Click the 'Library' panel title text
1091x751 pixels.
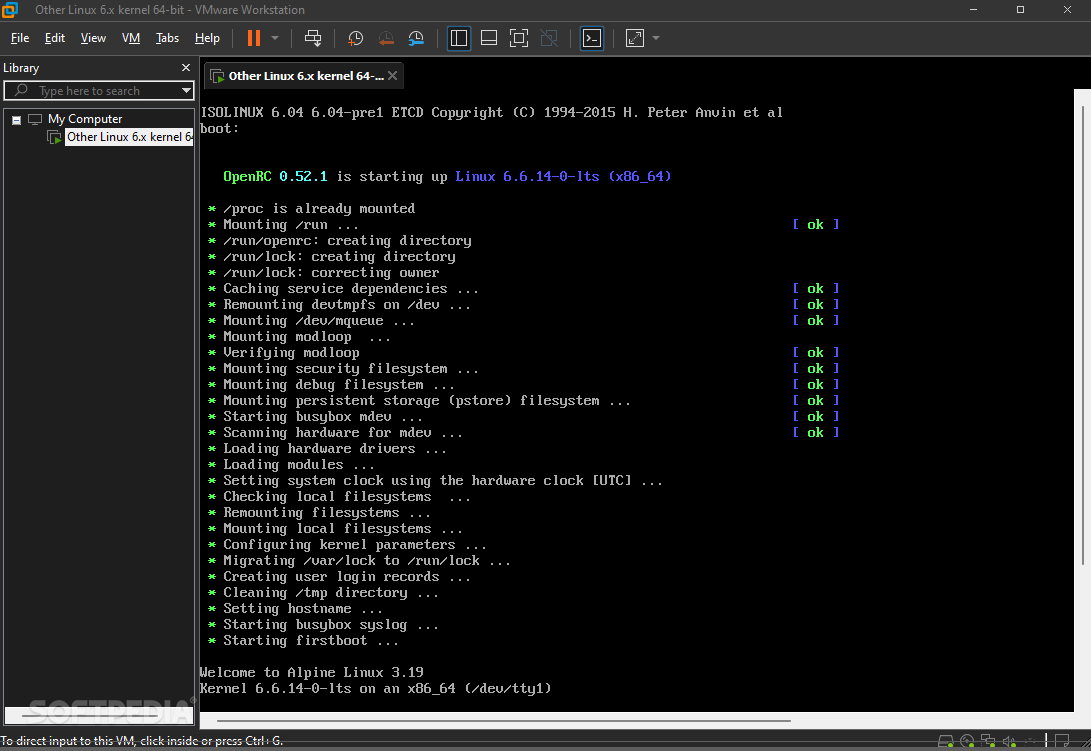21,68
